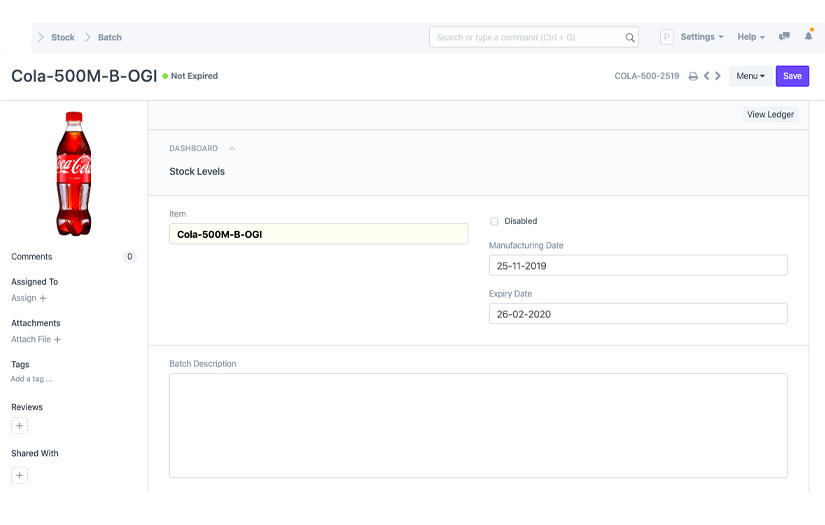Open the Settings dropdown
The image size is (825, 525).
702,37
